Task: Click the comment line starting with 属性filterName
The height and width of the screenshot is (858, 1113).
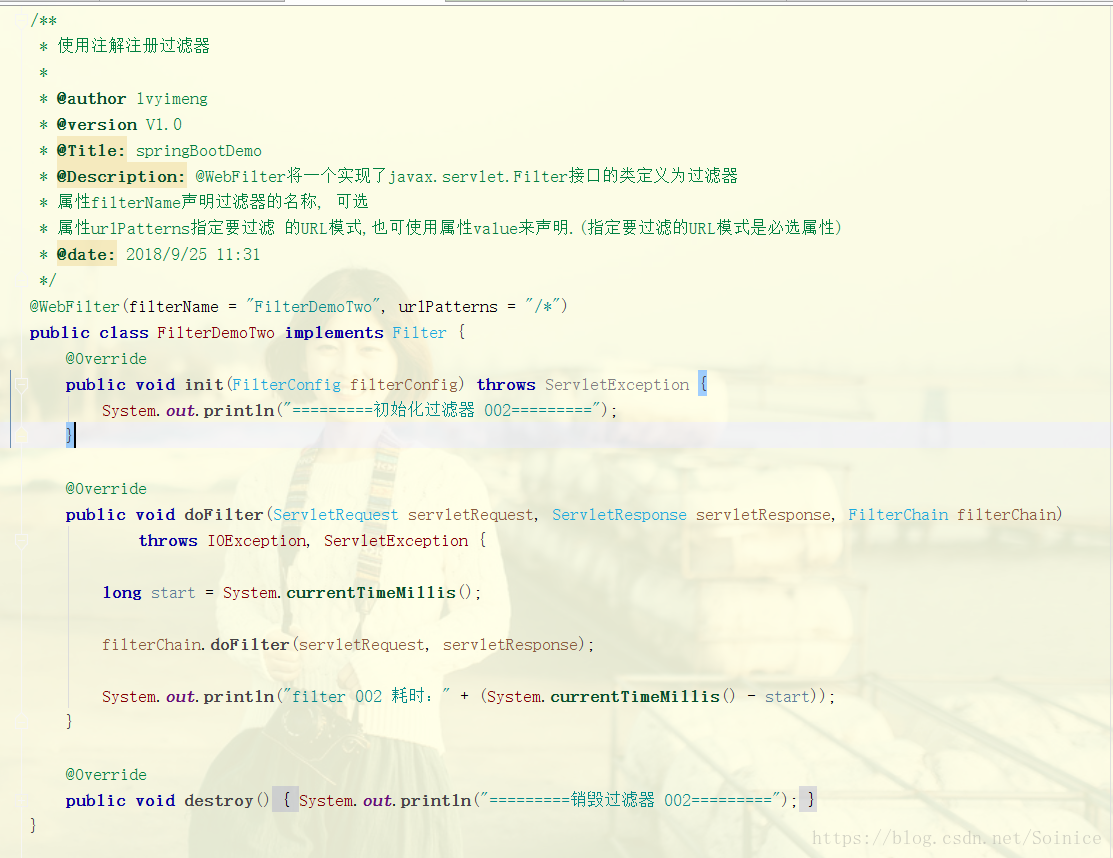Action: 212,202
